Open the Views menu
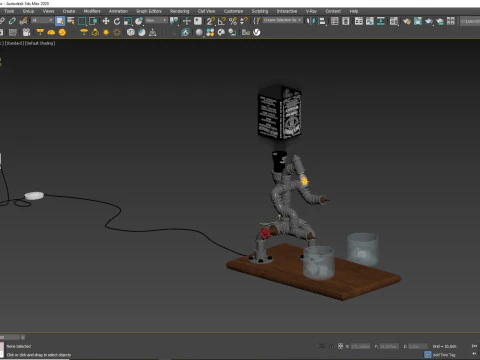Screen dimensions: 480x360 [48, 11]
